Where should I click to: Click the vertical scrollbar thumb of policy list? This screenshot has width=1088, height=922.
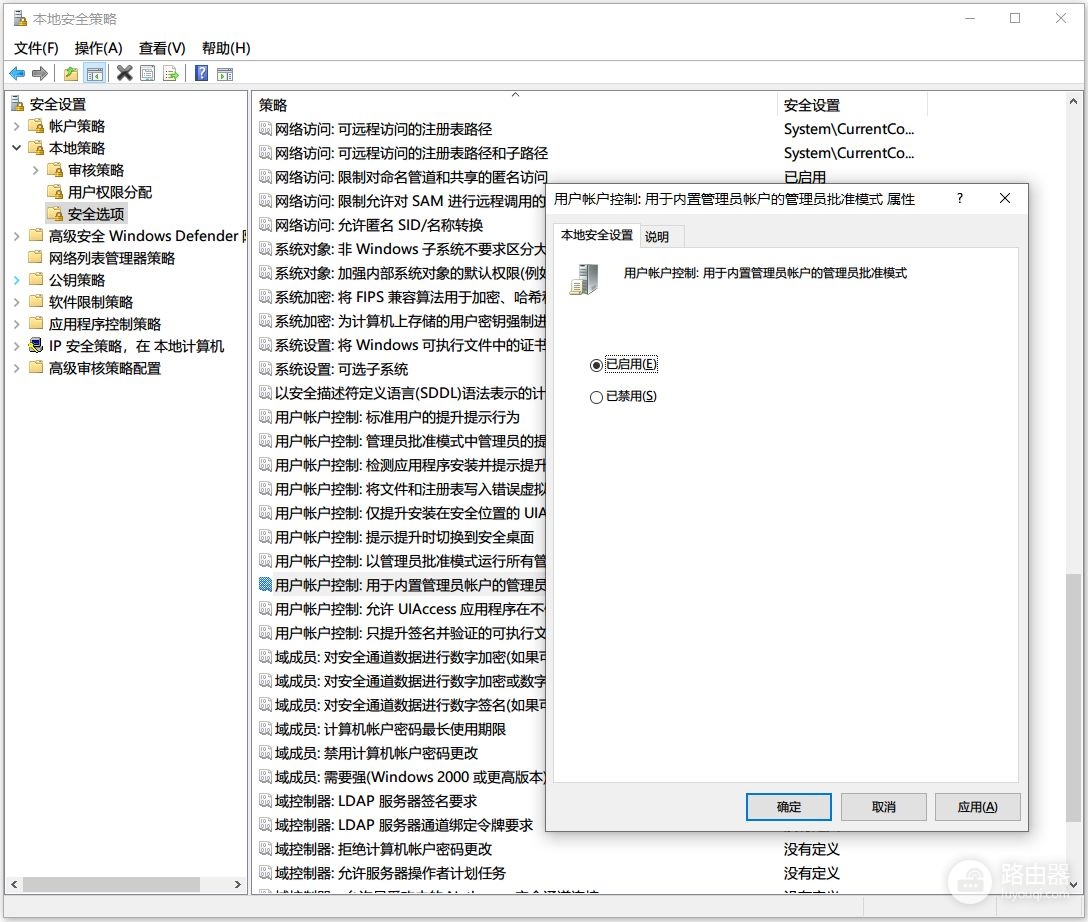[1073, 697]
